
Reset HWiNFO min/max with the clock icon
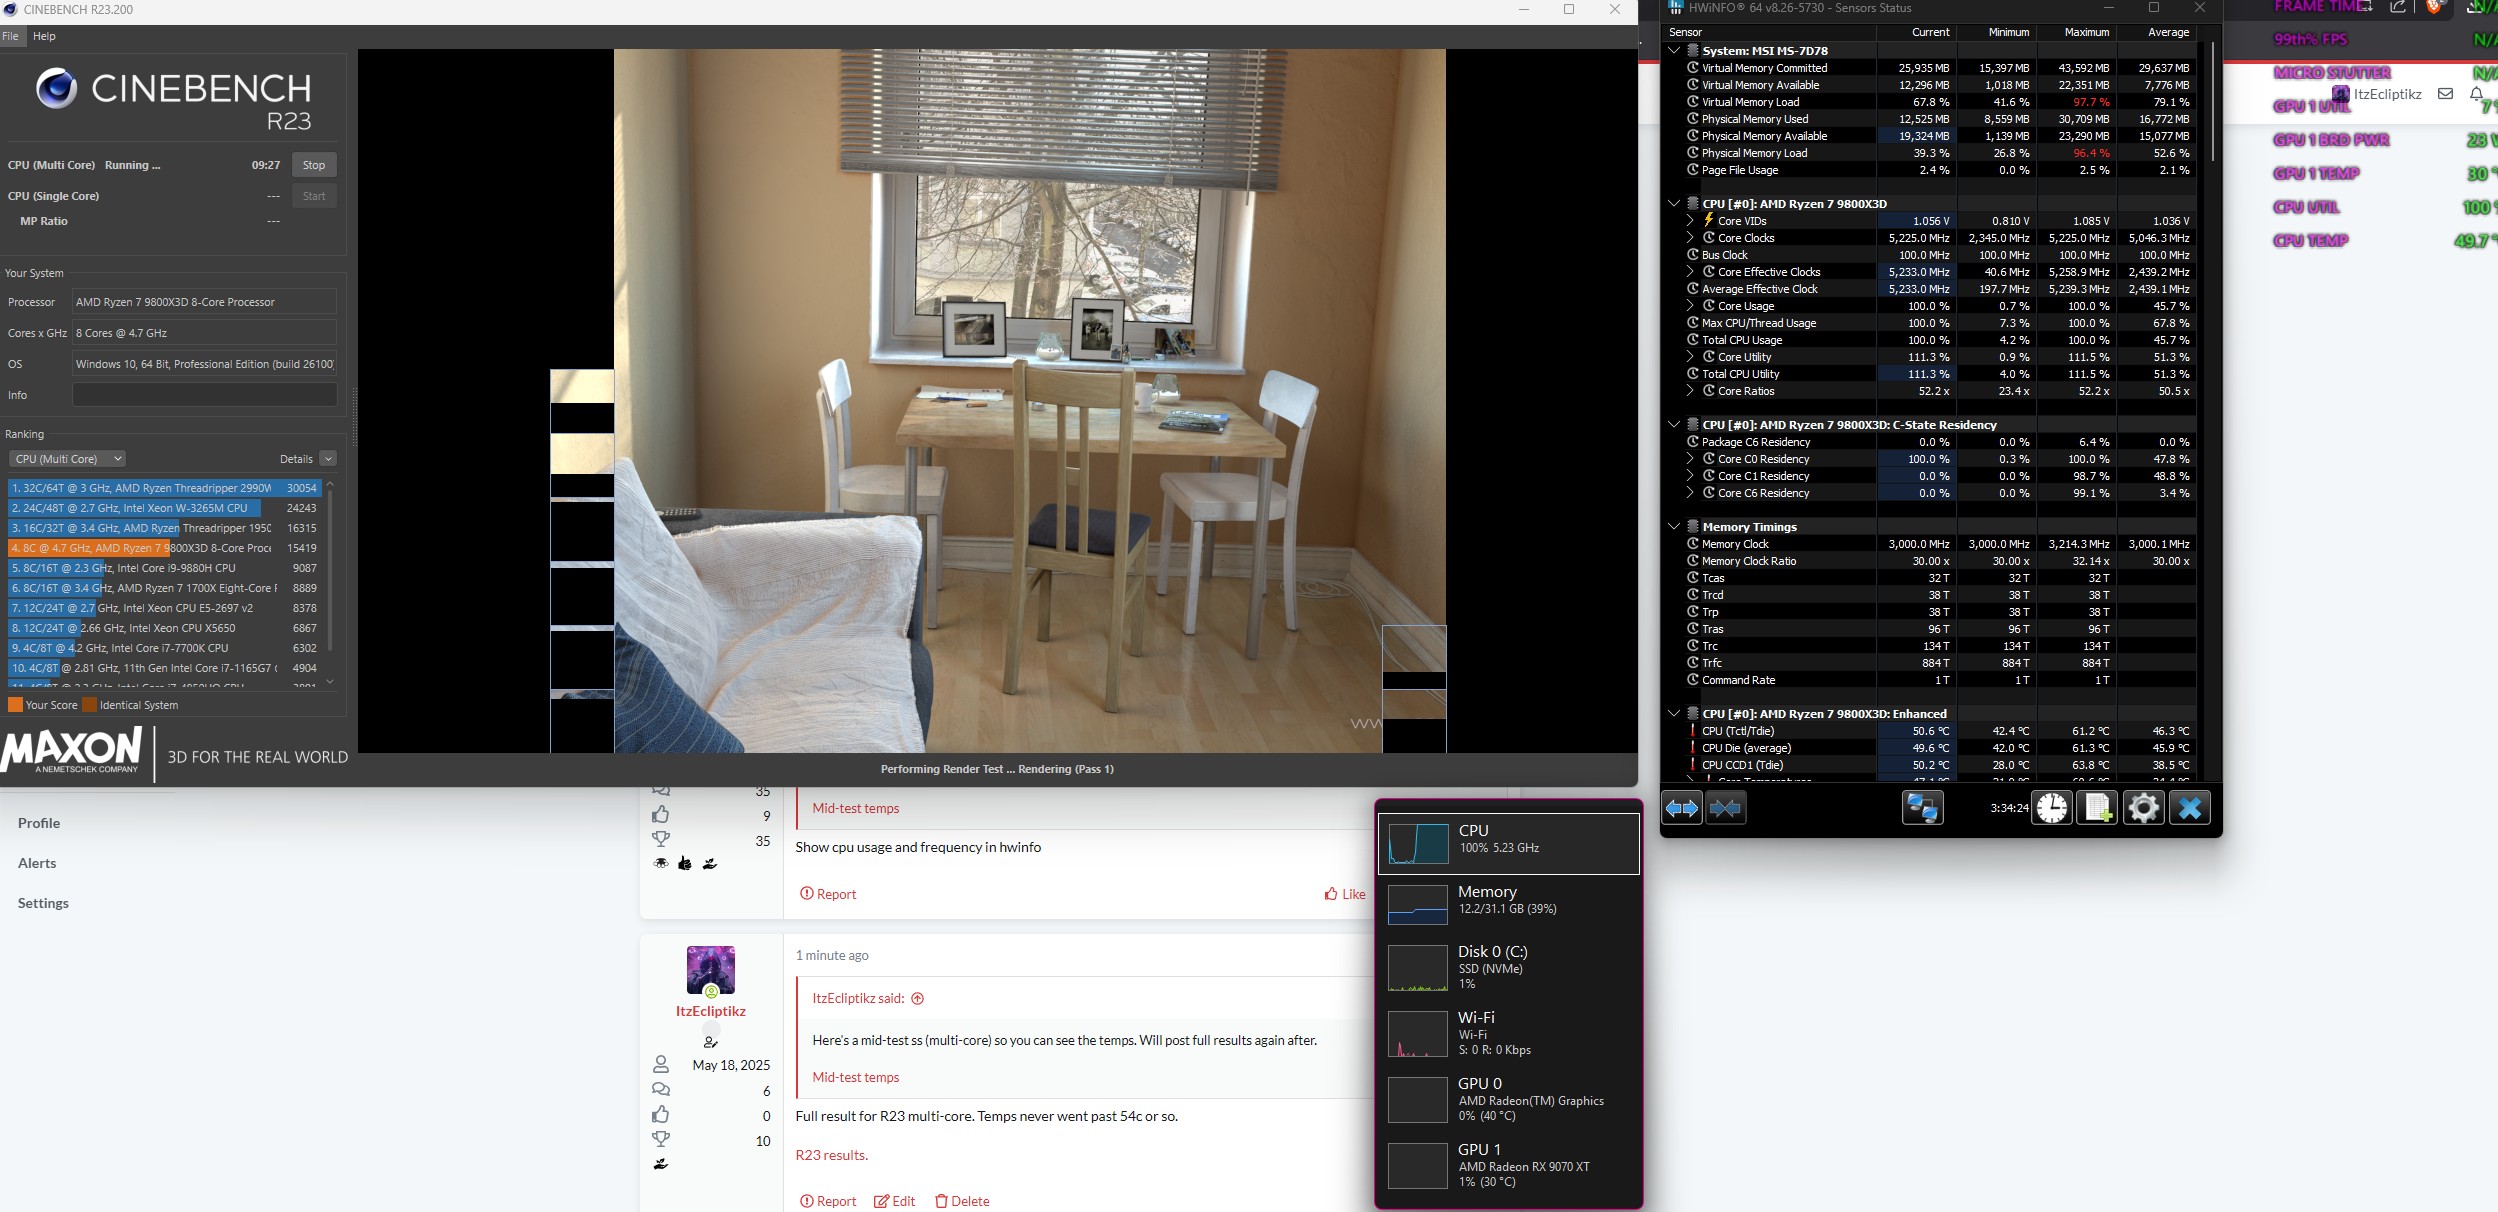pos(2052,808)
